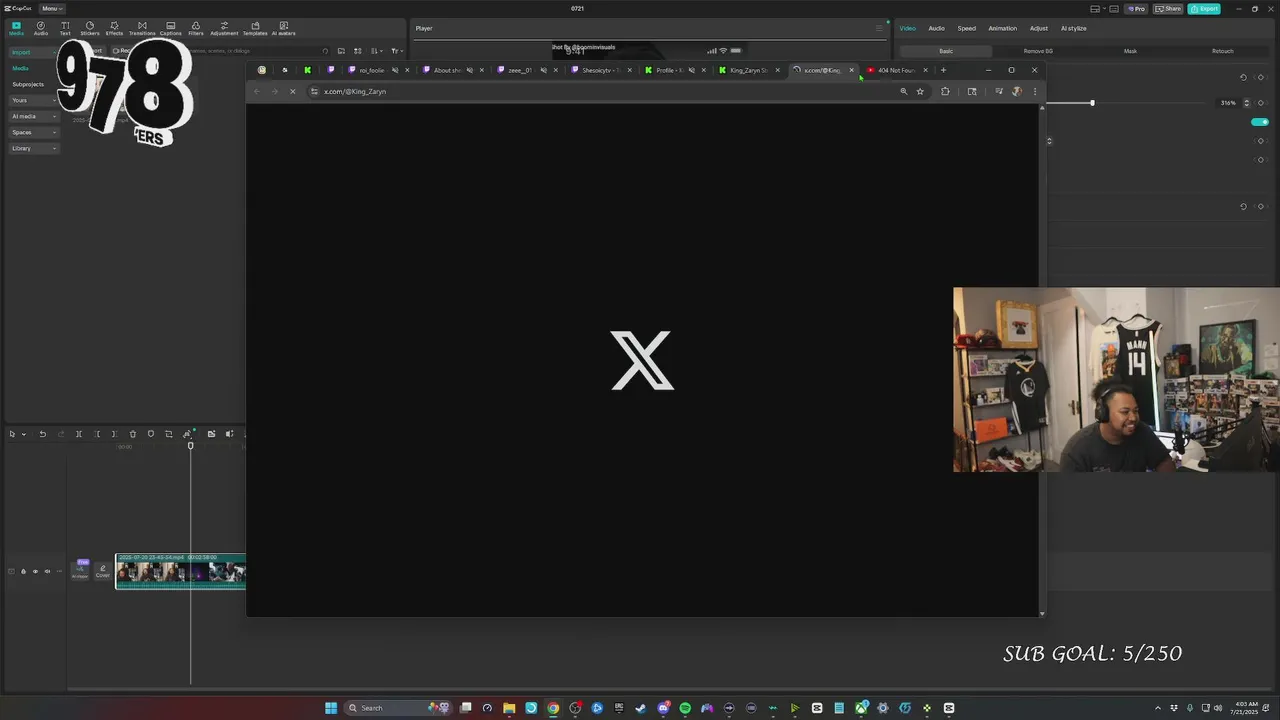Screen dimensions: 1280x720
Task: Open the CapCut Menu dropdown
Action: click(52, 8)
